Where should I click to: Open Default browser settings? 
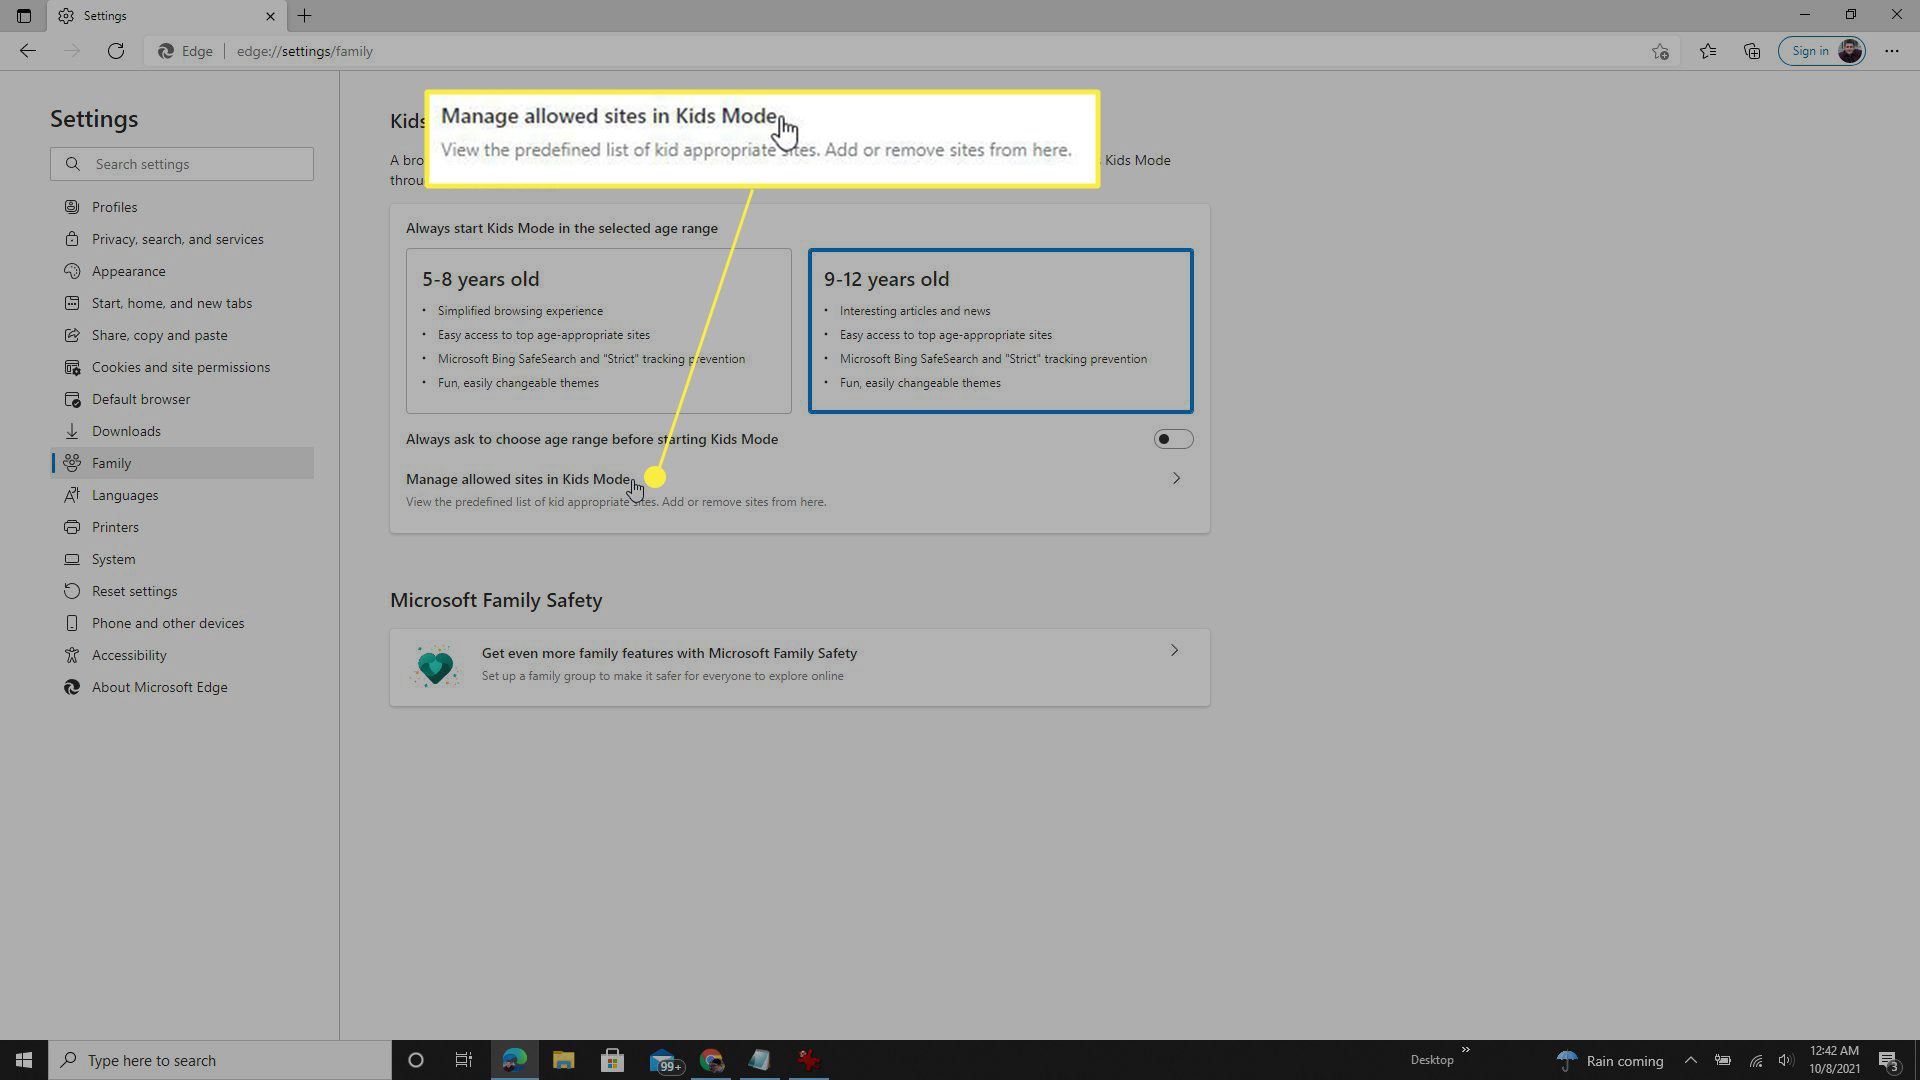182,399
